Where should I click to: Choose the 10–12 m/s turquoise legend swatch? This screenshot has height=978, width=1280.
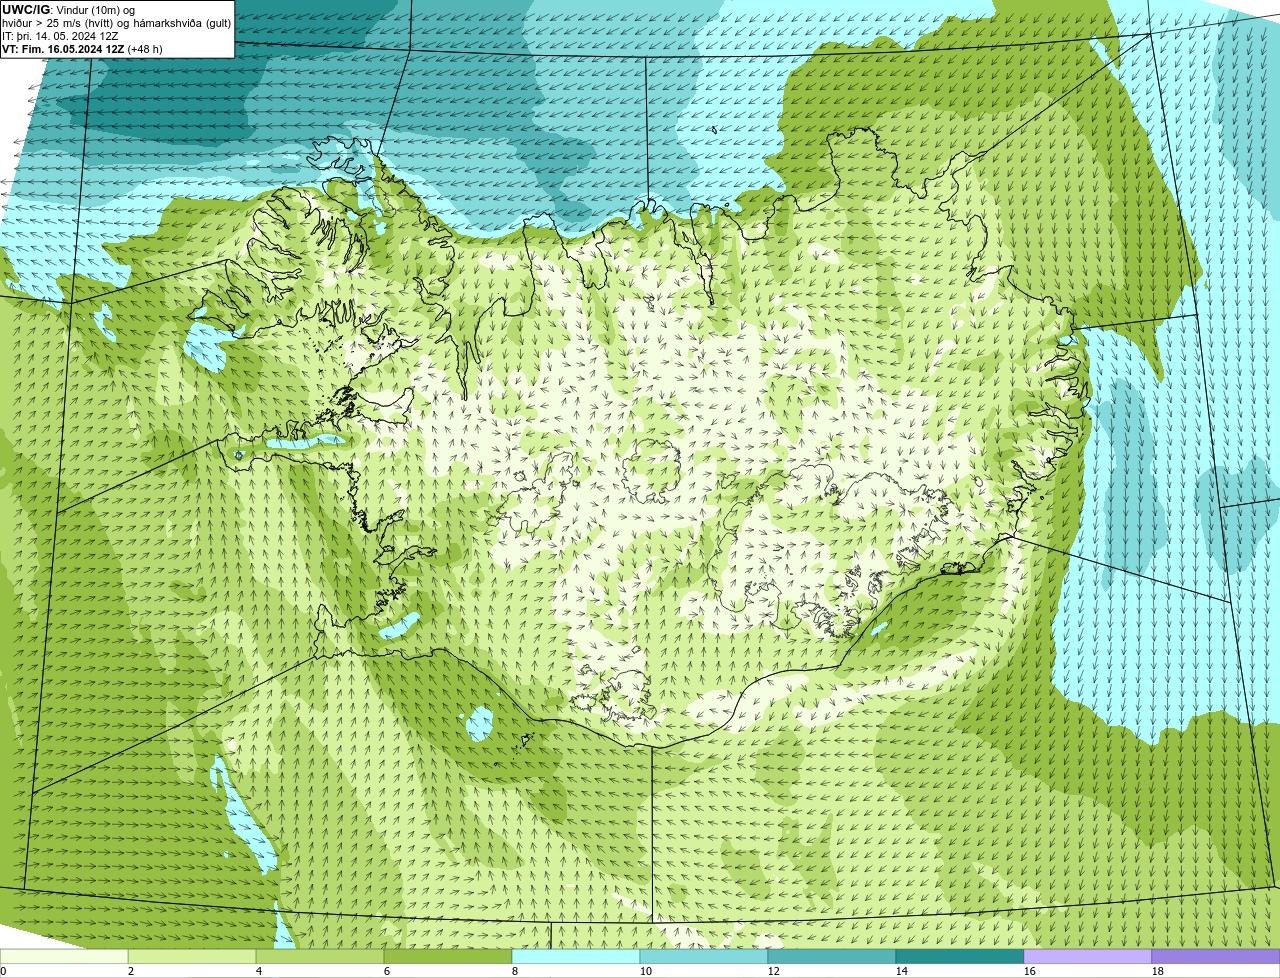point(704,956)
